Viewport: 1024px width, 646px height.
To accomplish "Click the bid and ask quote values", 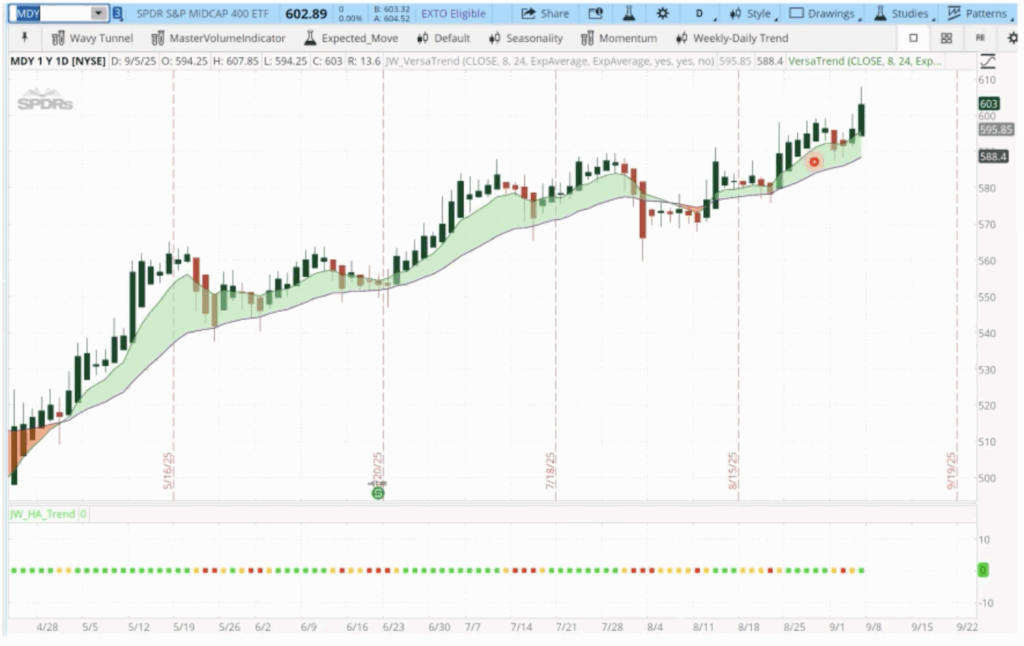I will [392, 13].
